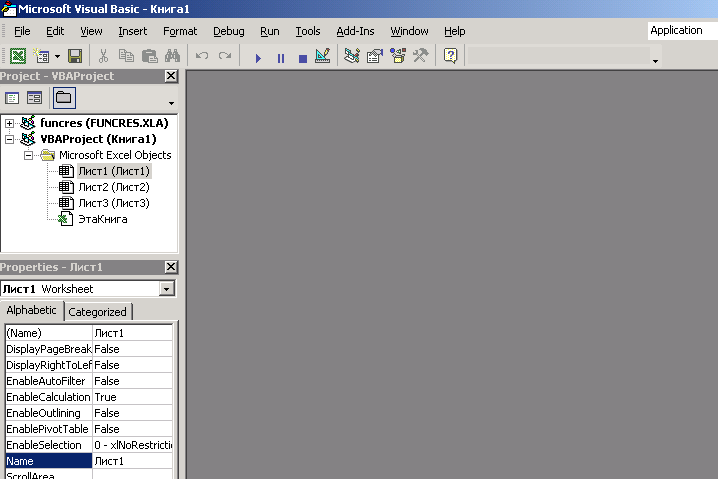Click the highlighted Name property row
This screenshot has height=479, width=718.
89,461
